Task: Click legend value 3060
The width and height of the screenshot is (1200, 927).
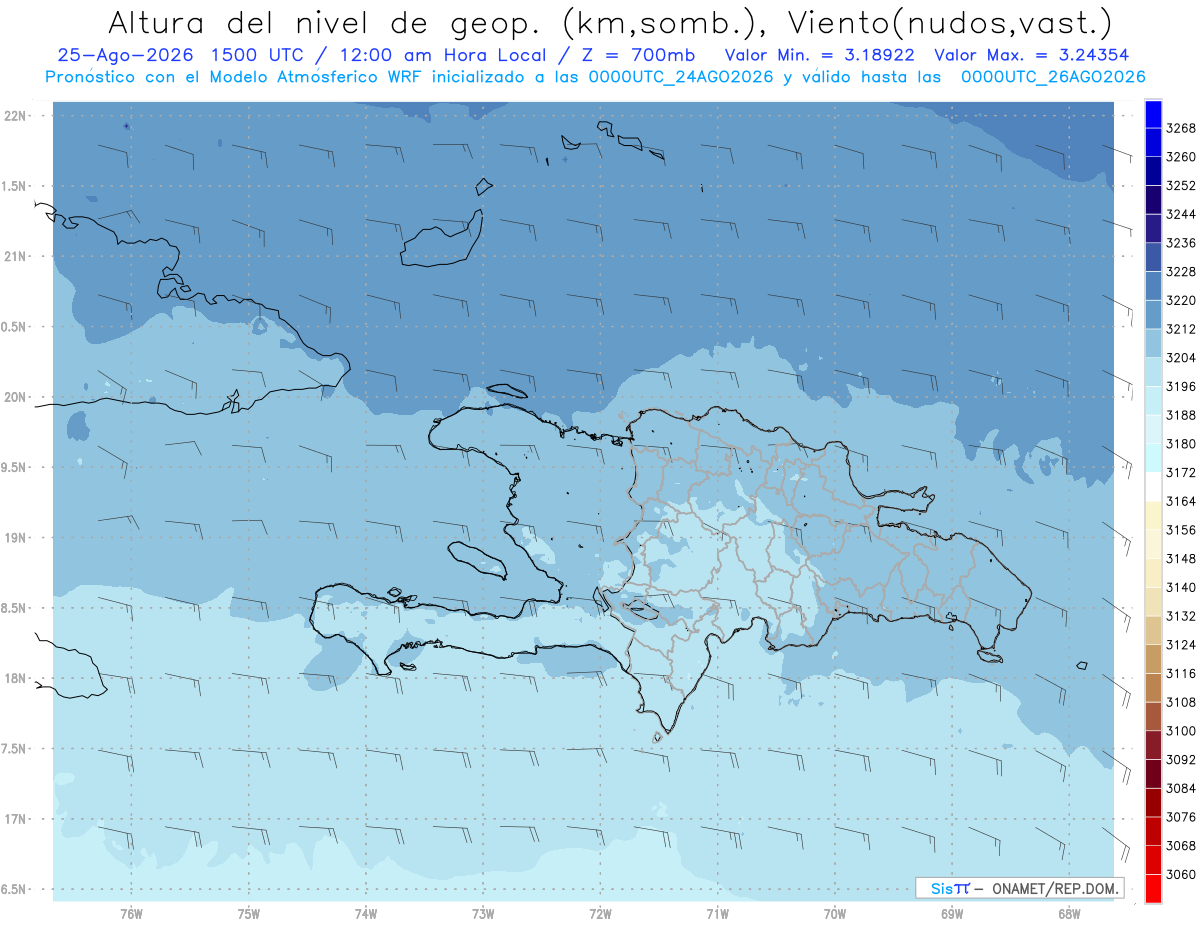Action: tap(1181, 875)
